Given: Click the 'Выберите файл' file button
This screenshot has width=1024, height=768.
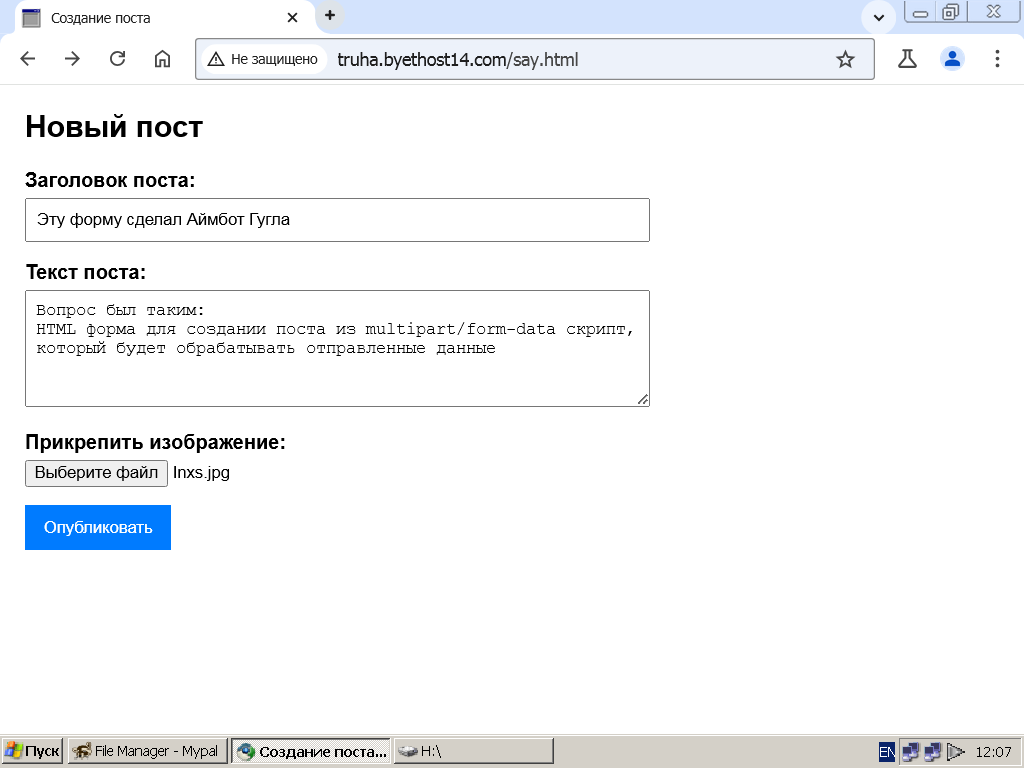Looking at the screenshot, I should [x=96, y=473].
